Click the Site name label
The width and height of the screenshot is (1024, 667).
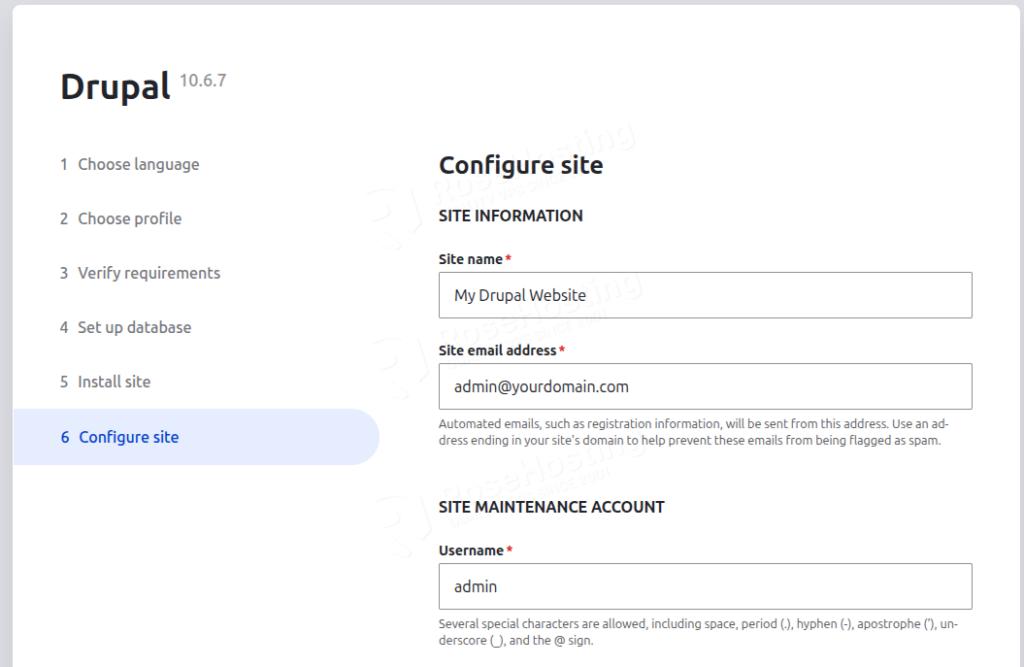pos(471,259)
